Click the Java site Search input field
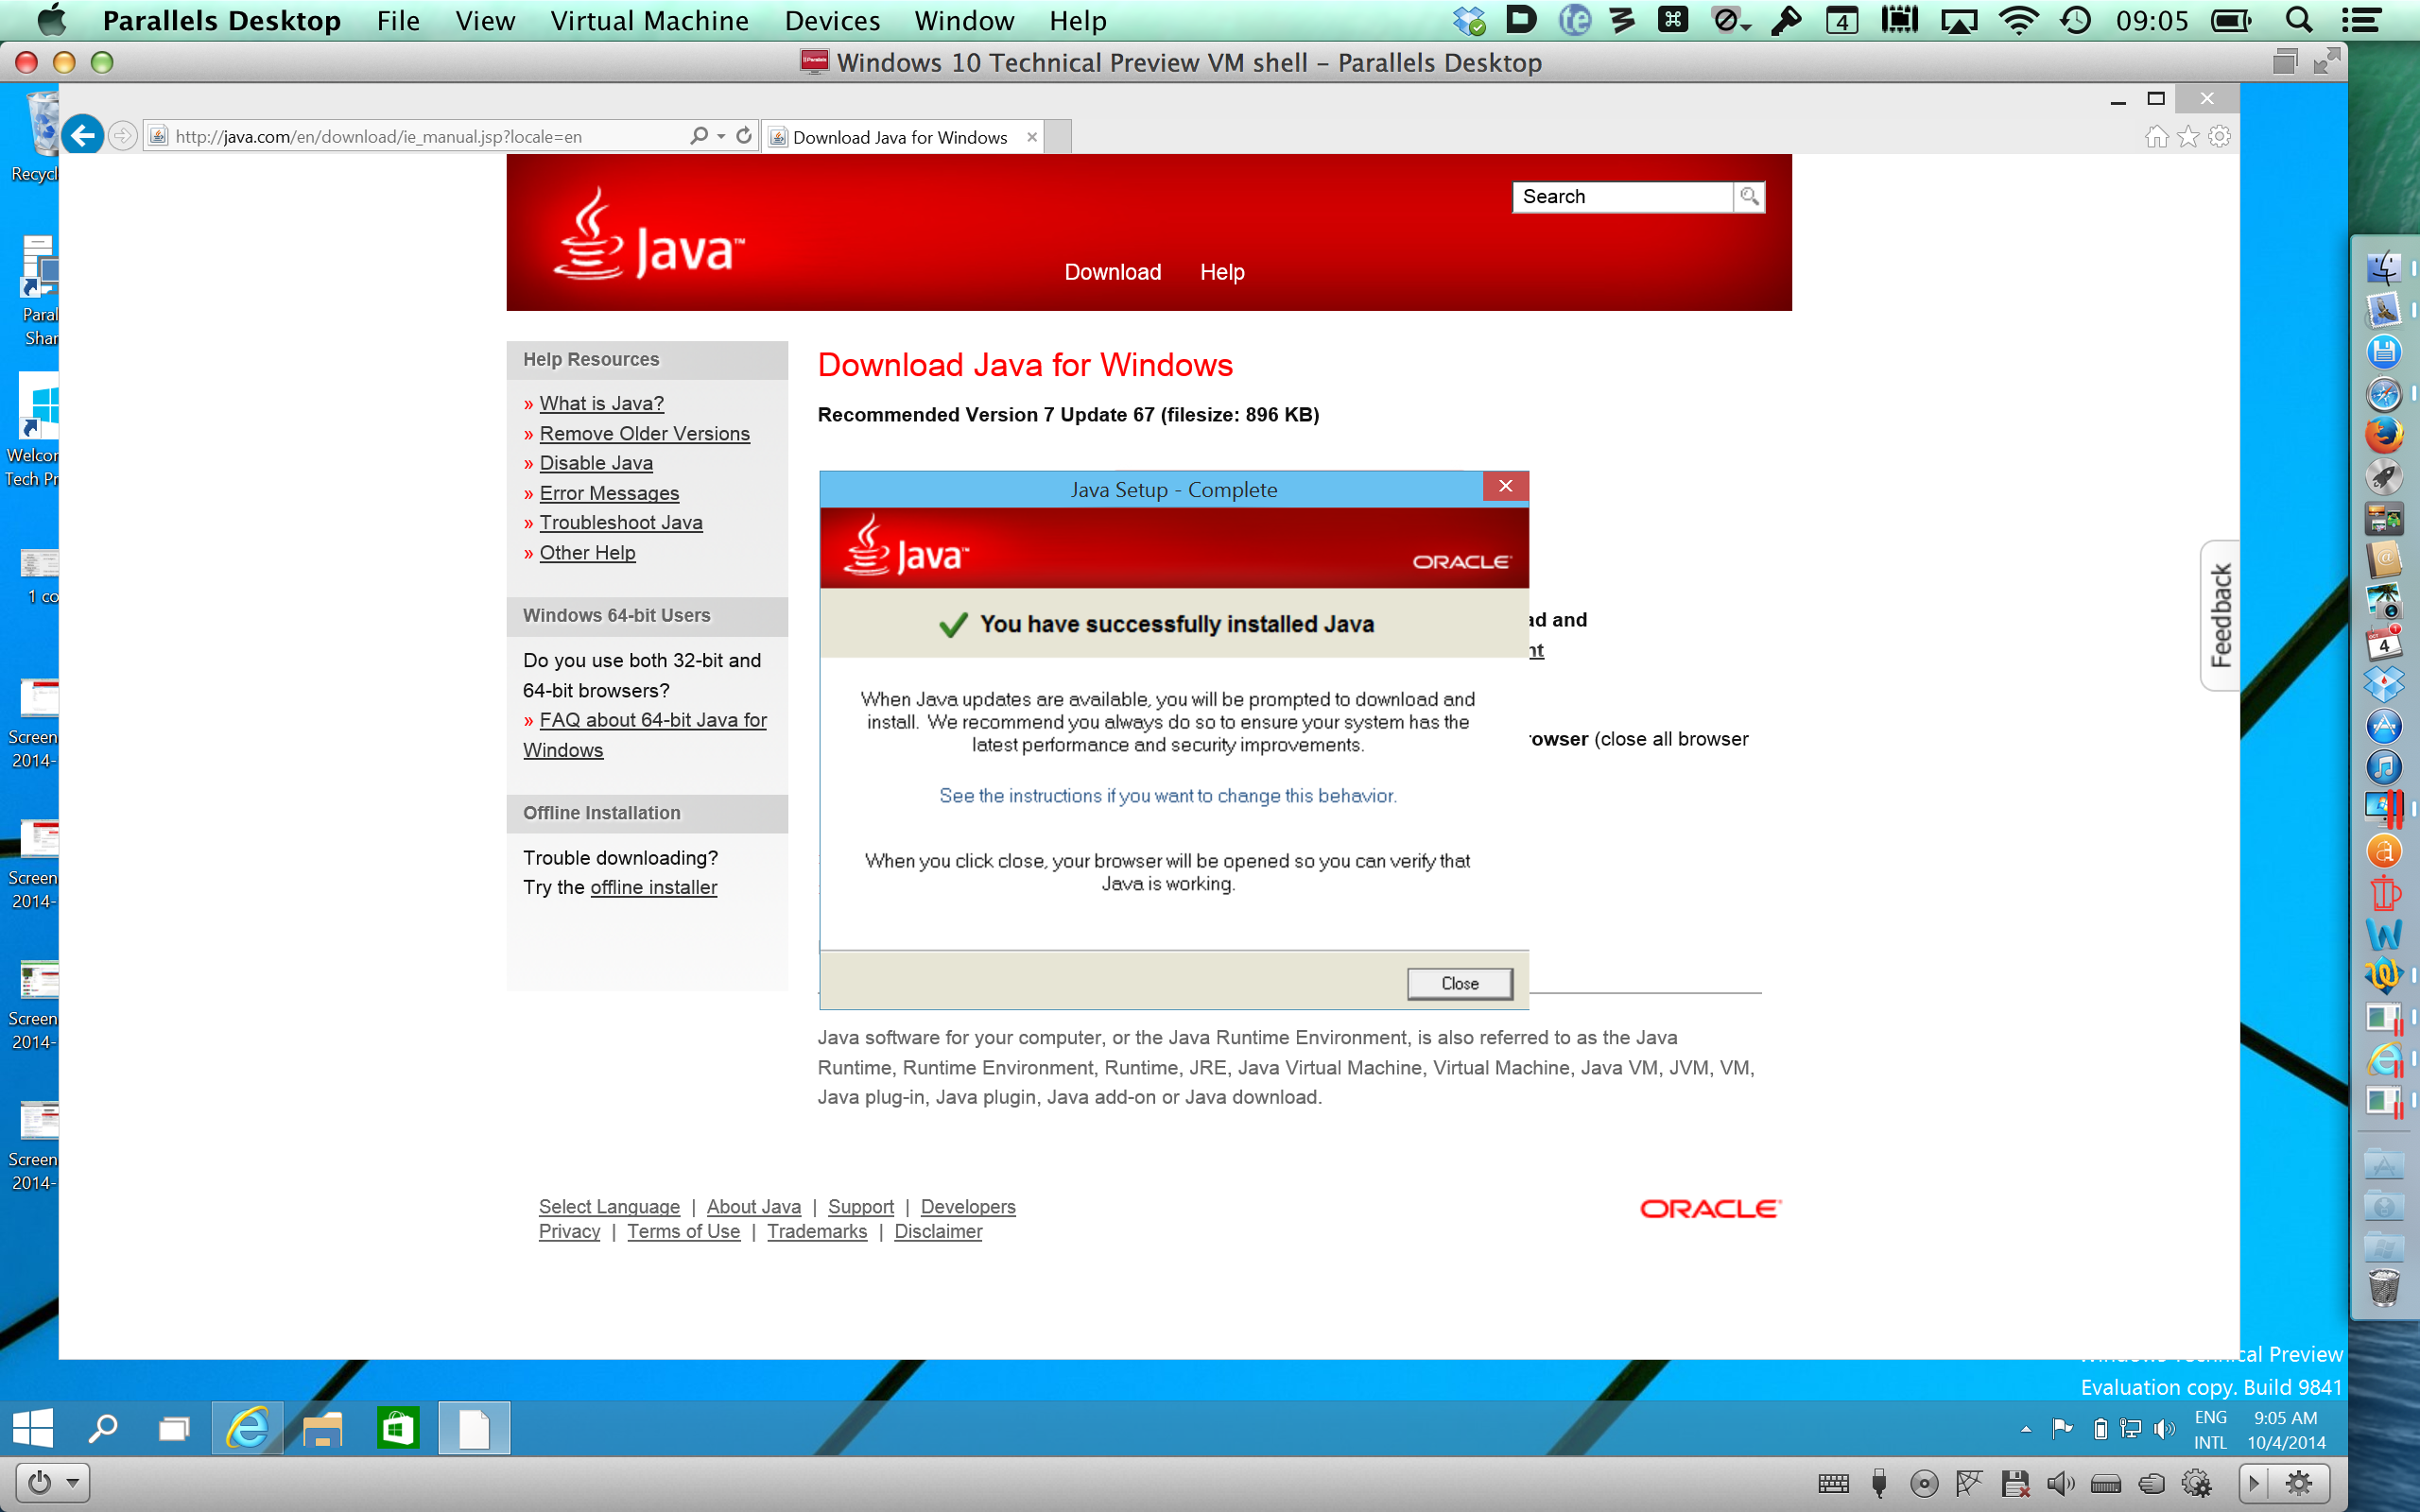2420x1512 pixels. tap(1622, 196)
